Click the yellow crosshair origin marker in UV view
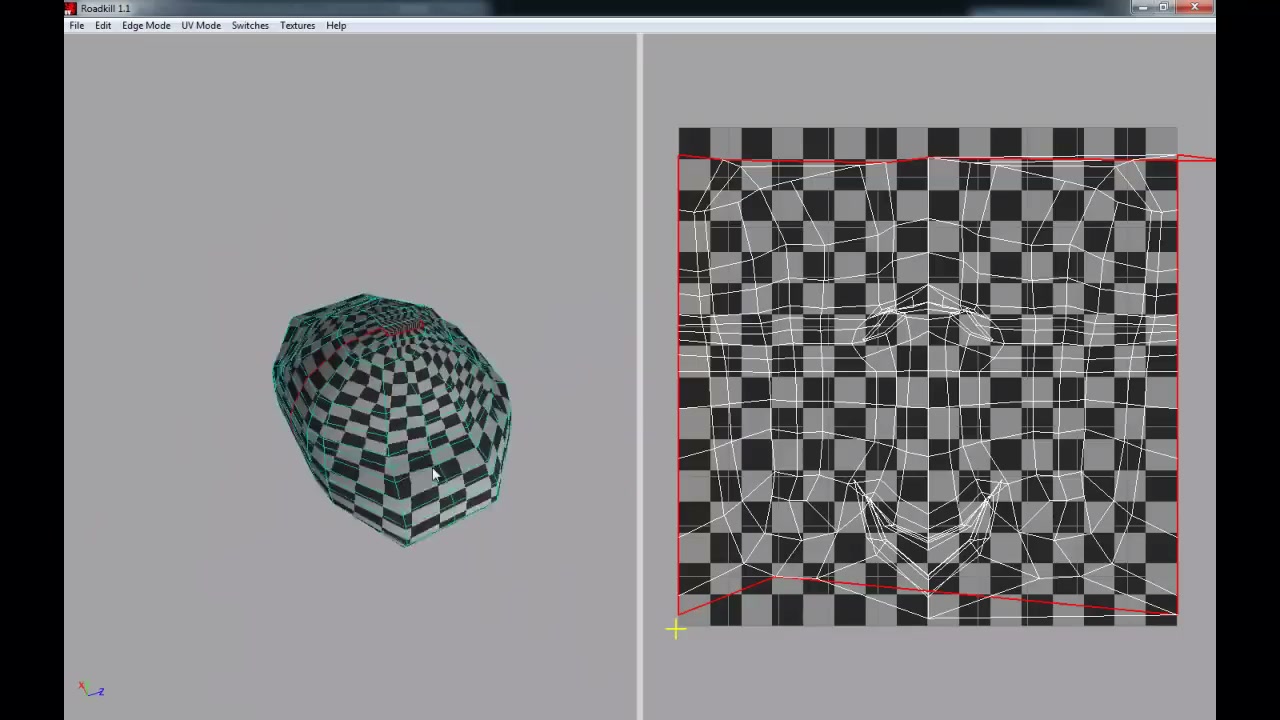1280x720 pixels. [675, 629]
